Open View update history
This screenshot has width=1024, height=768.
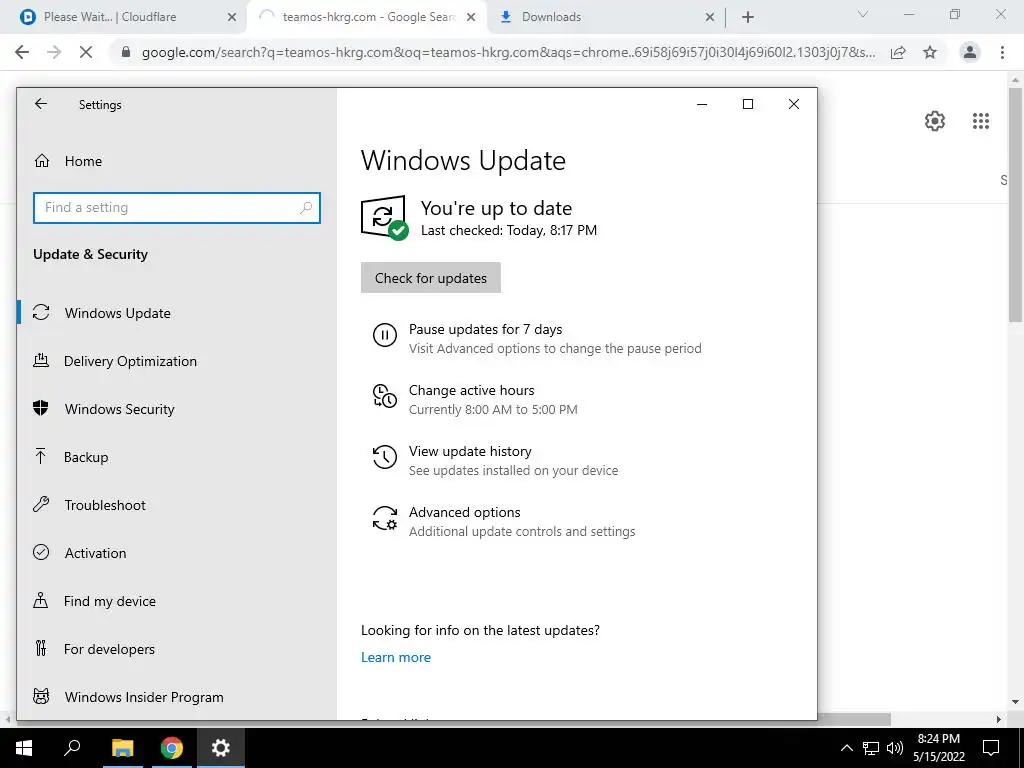point(470,451)
